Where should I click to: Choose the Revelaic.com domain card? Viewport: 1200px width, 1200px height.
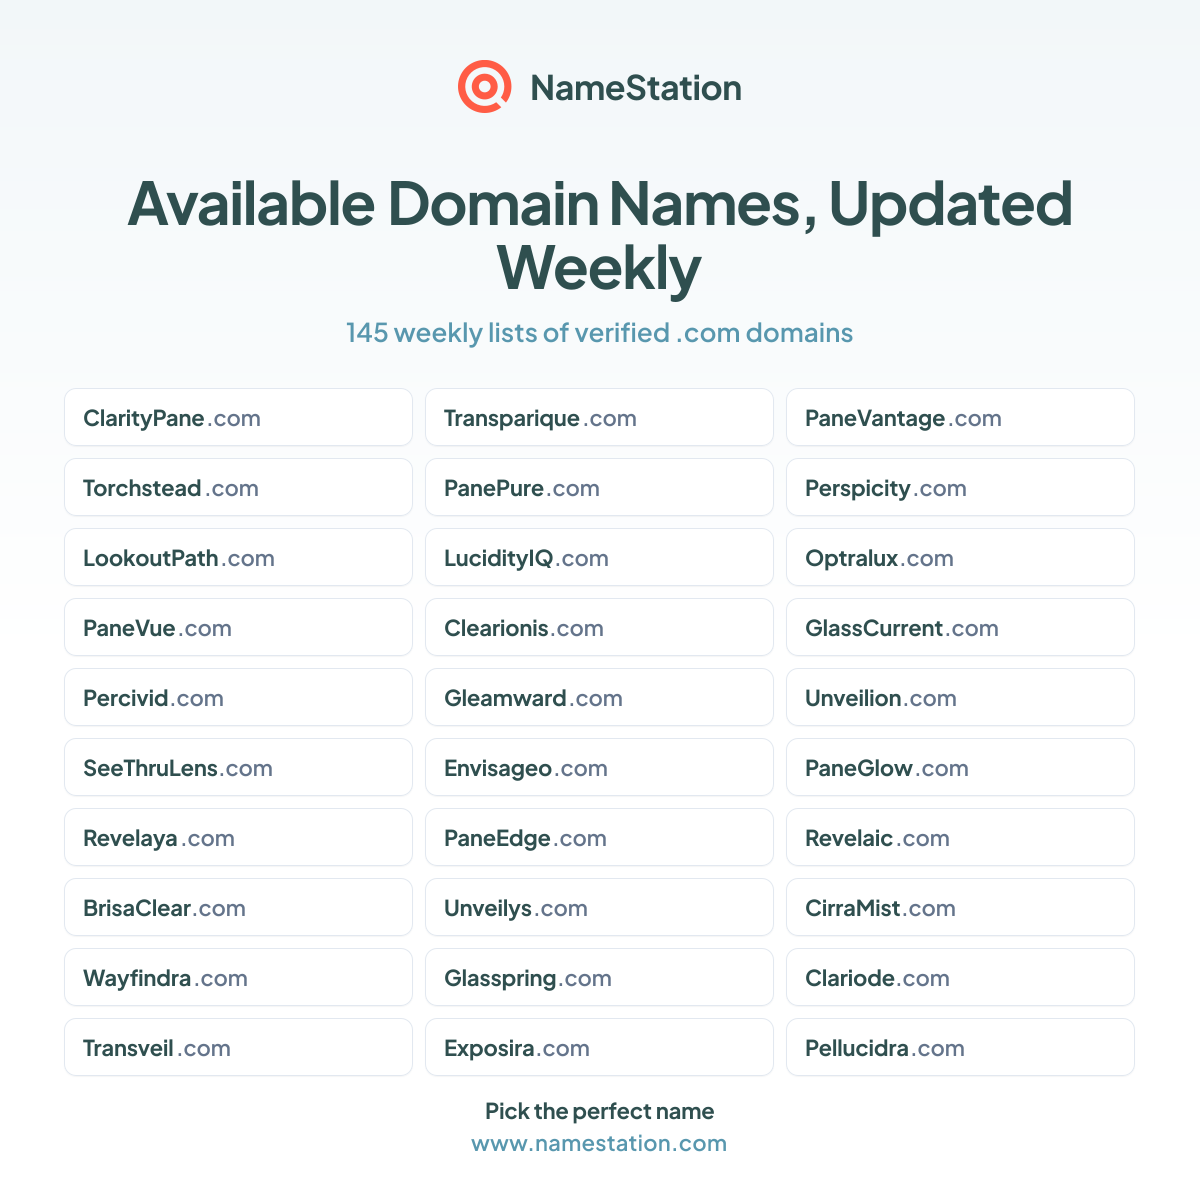click(960, 837)
